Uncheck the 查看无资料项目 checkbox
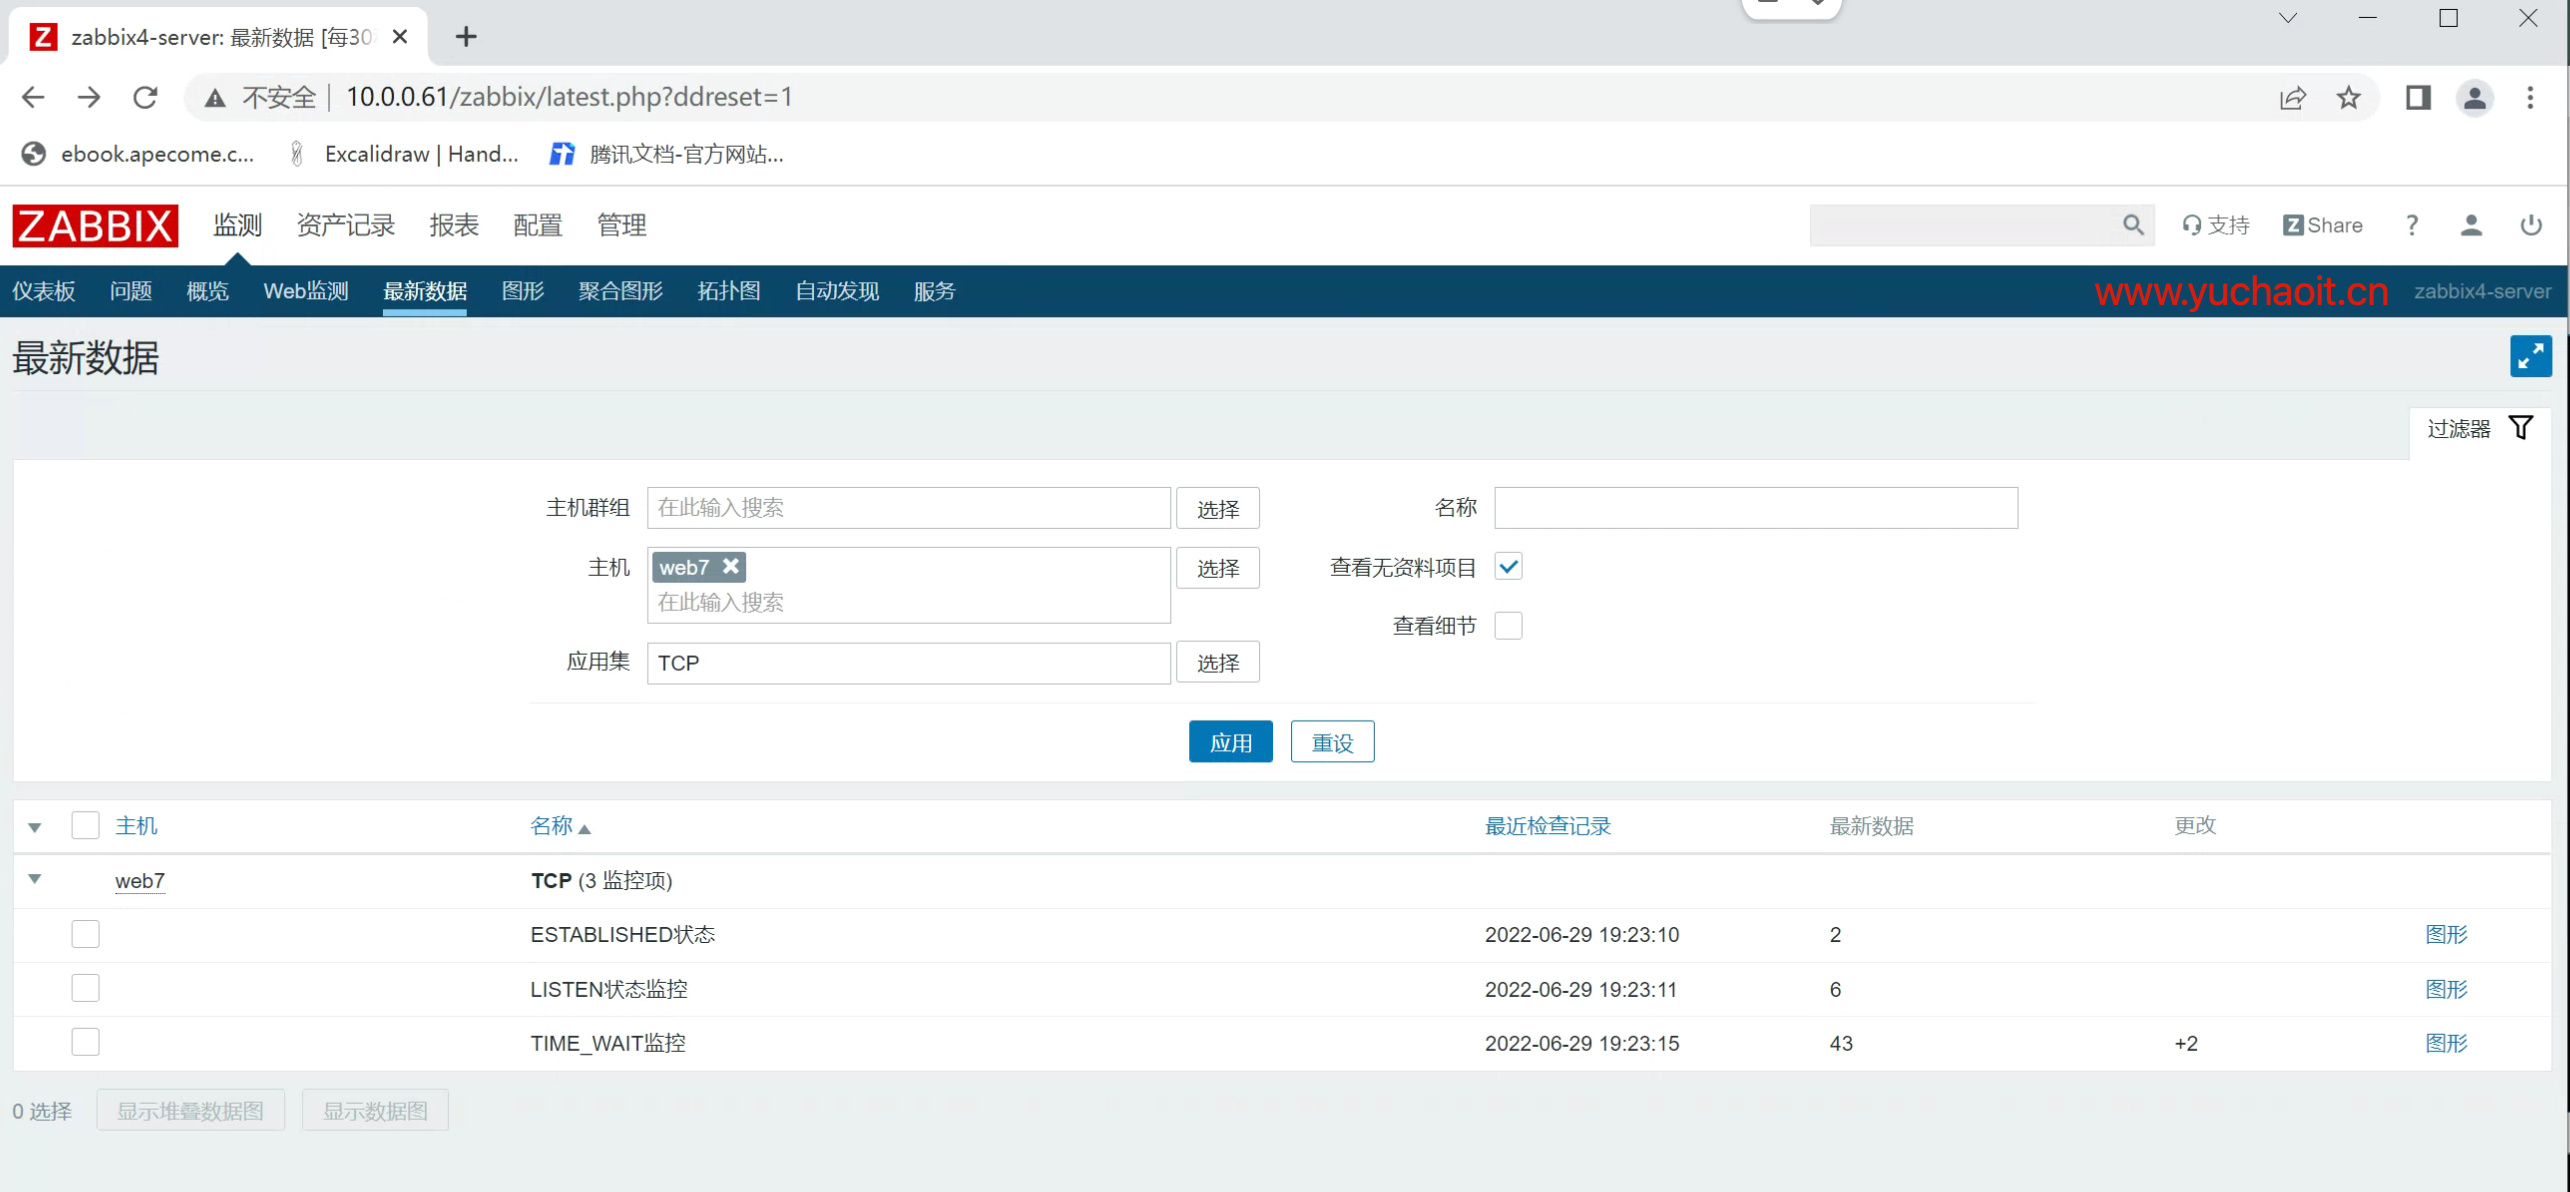 1508,567
